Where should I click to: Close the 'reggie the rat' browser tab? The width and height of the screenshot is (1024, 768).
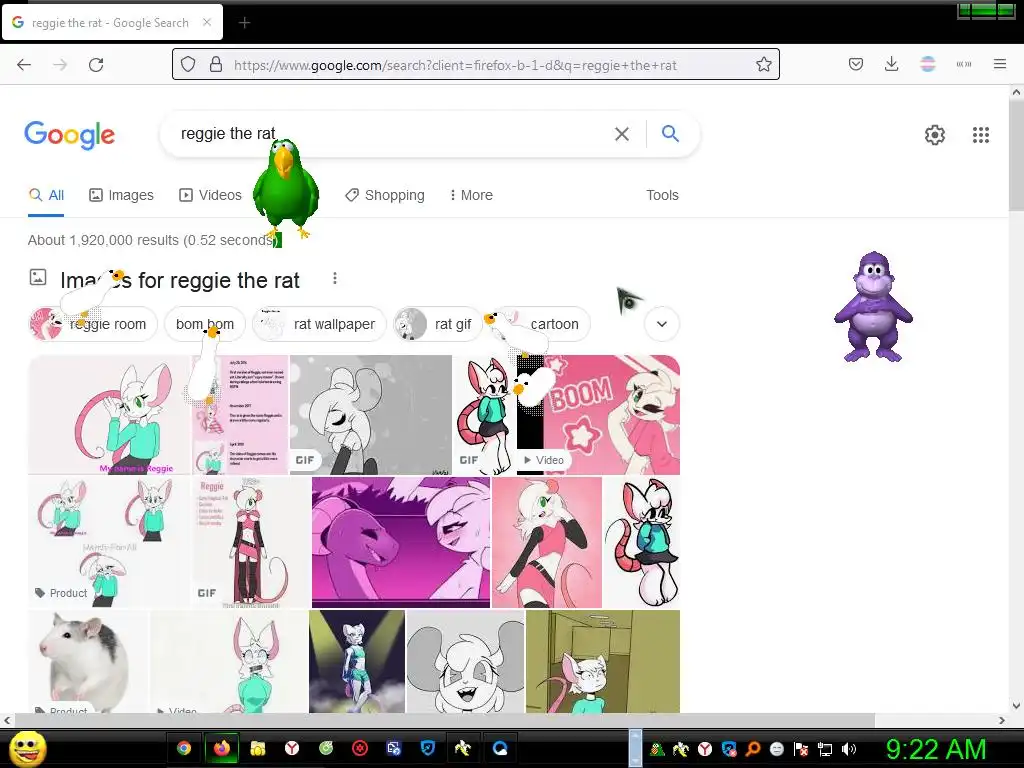click(x=207, y=22)
